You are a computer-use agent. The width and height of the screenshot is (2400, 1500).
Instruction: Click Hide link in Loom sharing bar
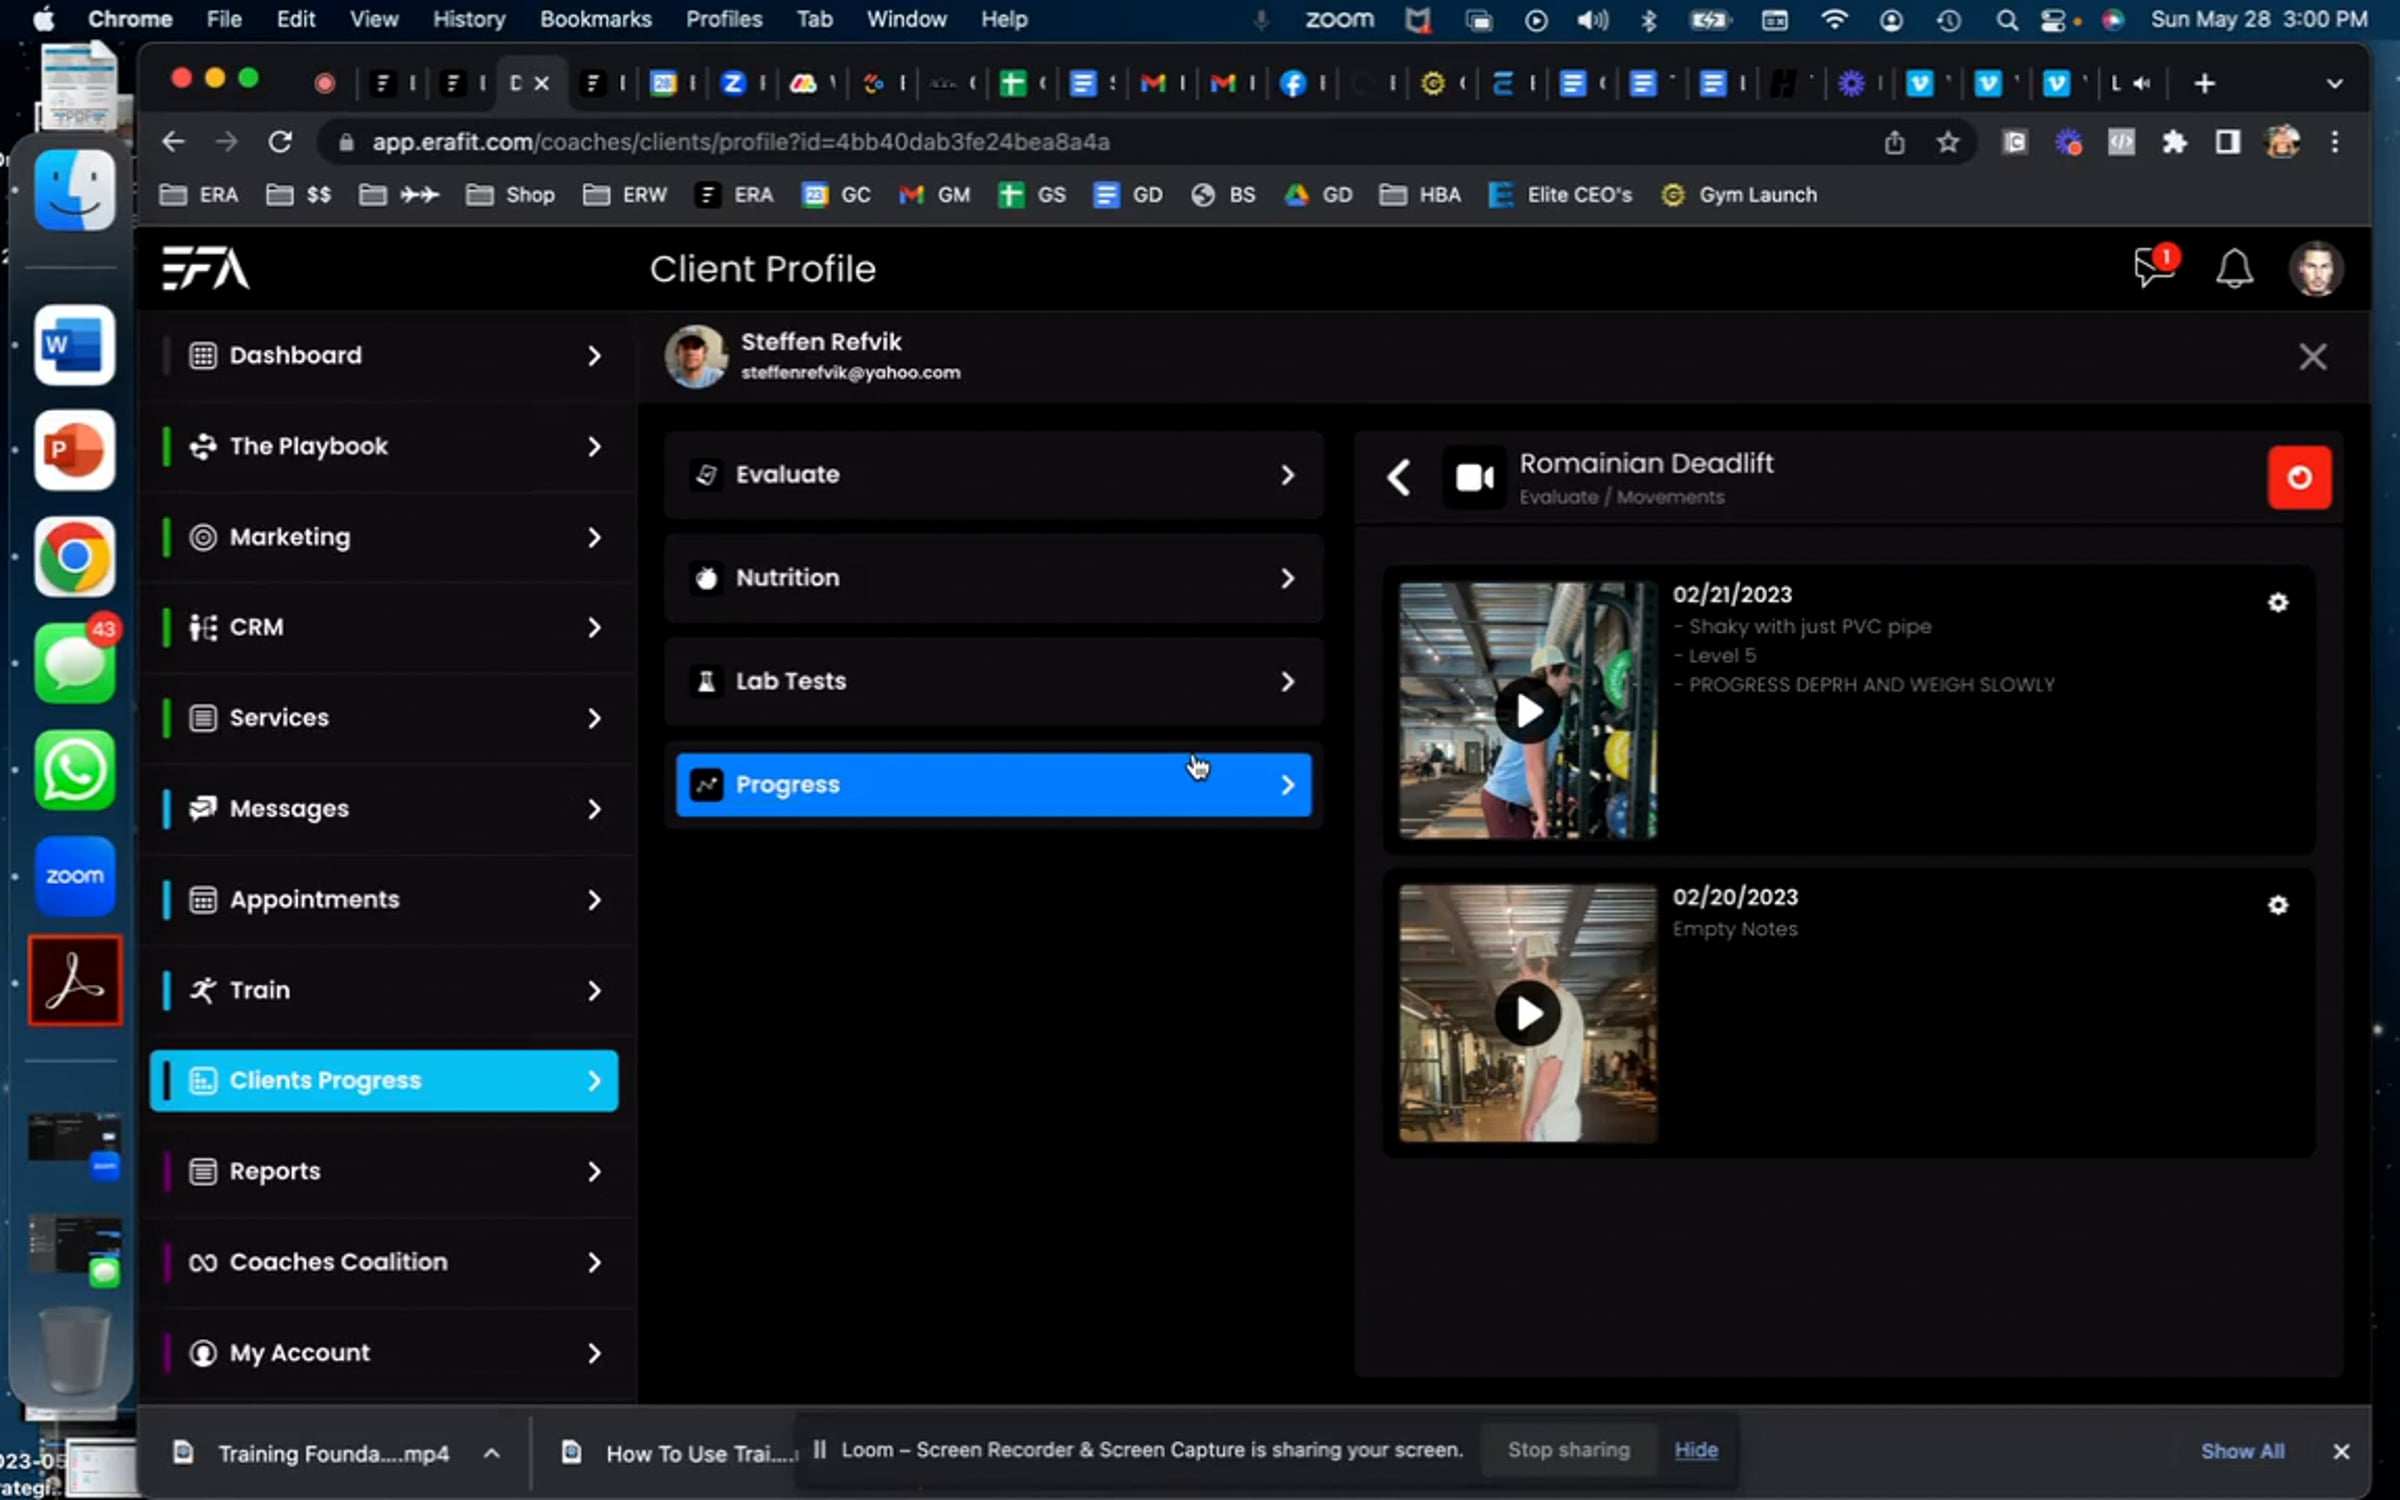coord(1695,1450)
